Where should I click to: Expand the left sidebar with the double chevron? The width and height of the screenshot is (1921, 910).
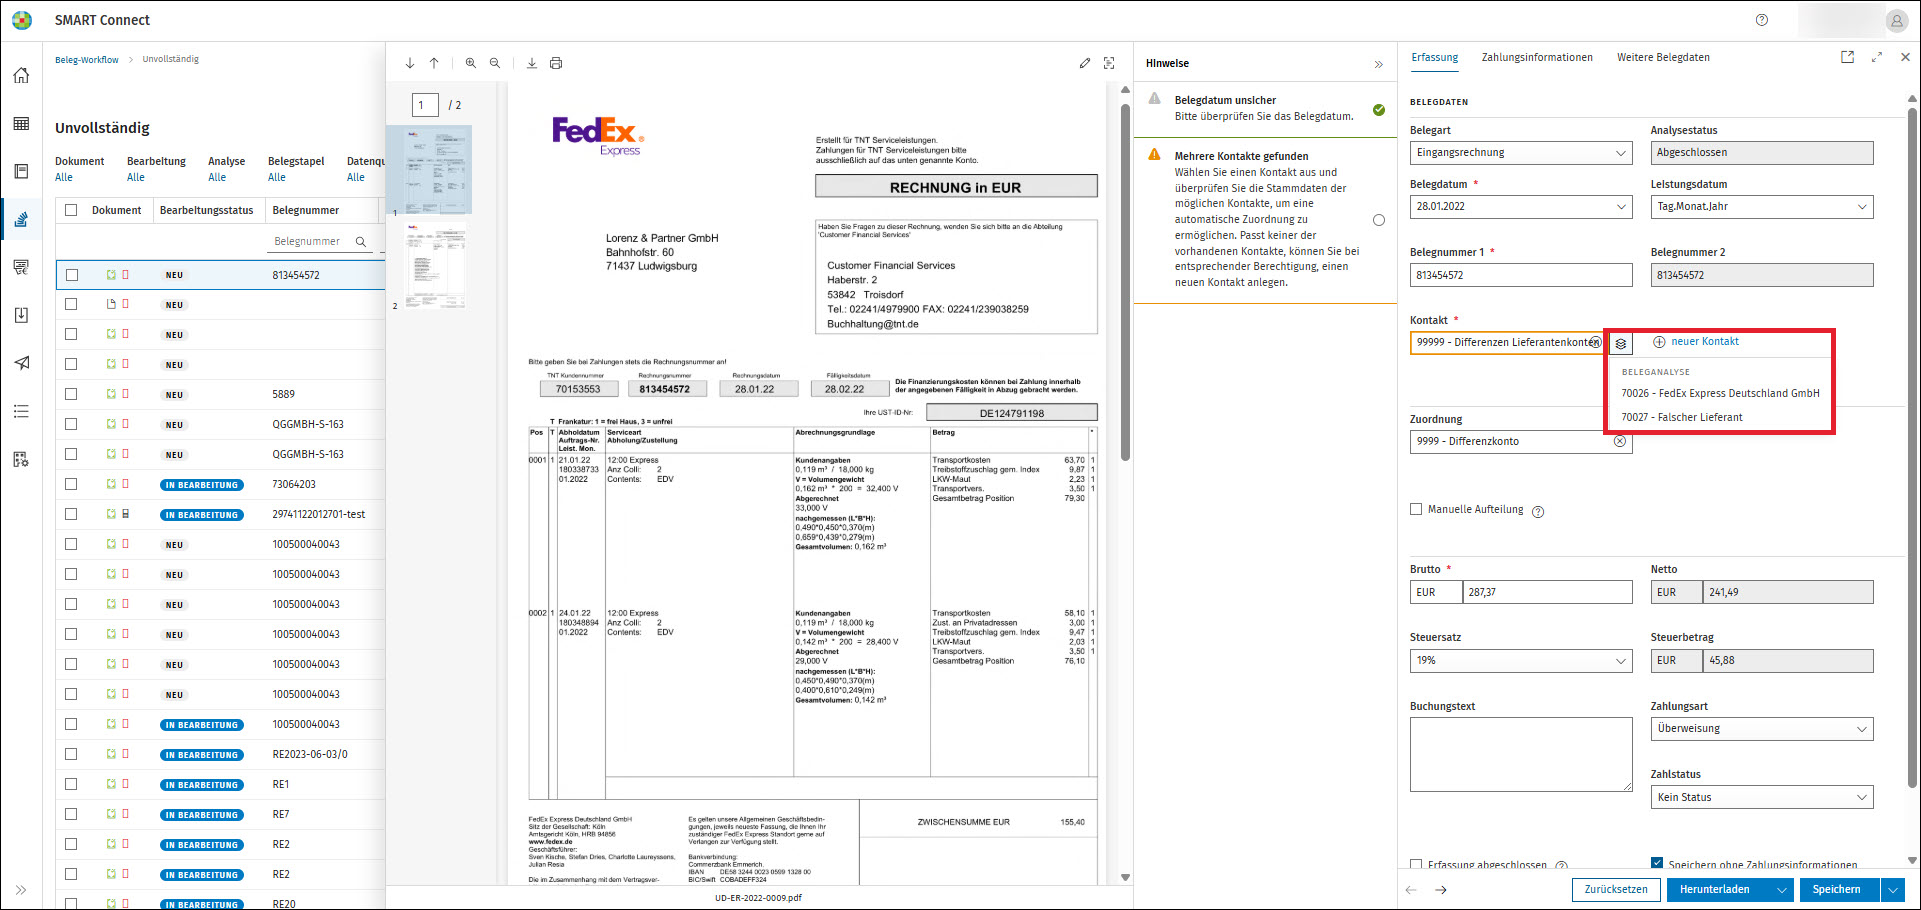coord(21,890)
